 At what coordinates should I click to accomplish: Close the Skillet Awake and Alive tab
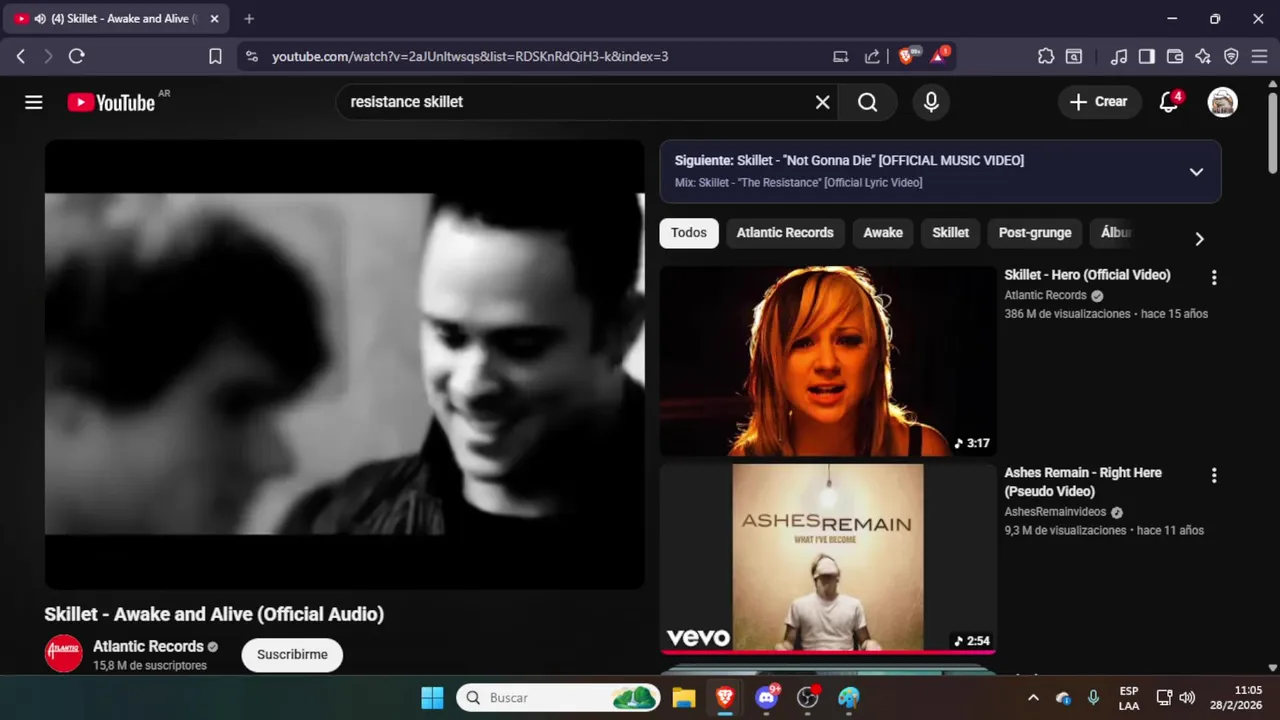click(214, 19)
